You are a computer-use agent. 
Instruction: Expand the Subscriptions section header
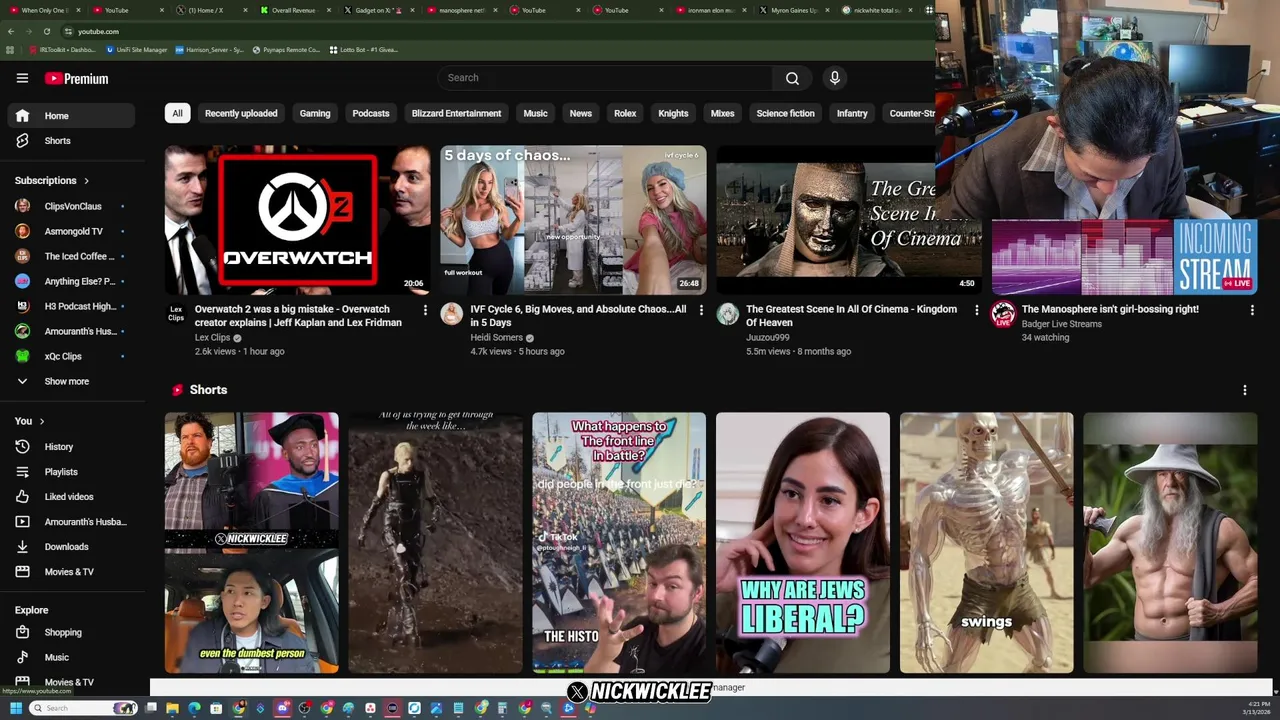click(x=52, y=181)
